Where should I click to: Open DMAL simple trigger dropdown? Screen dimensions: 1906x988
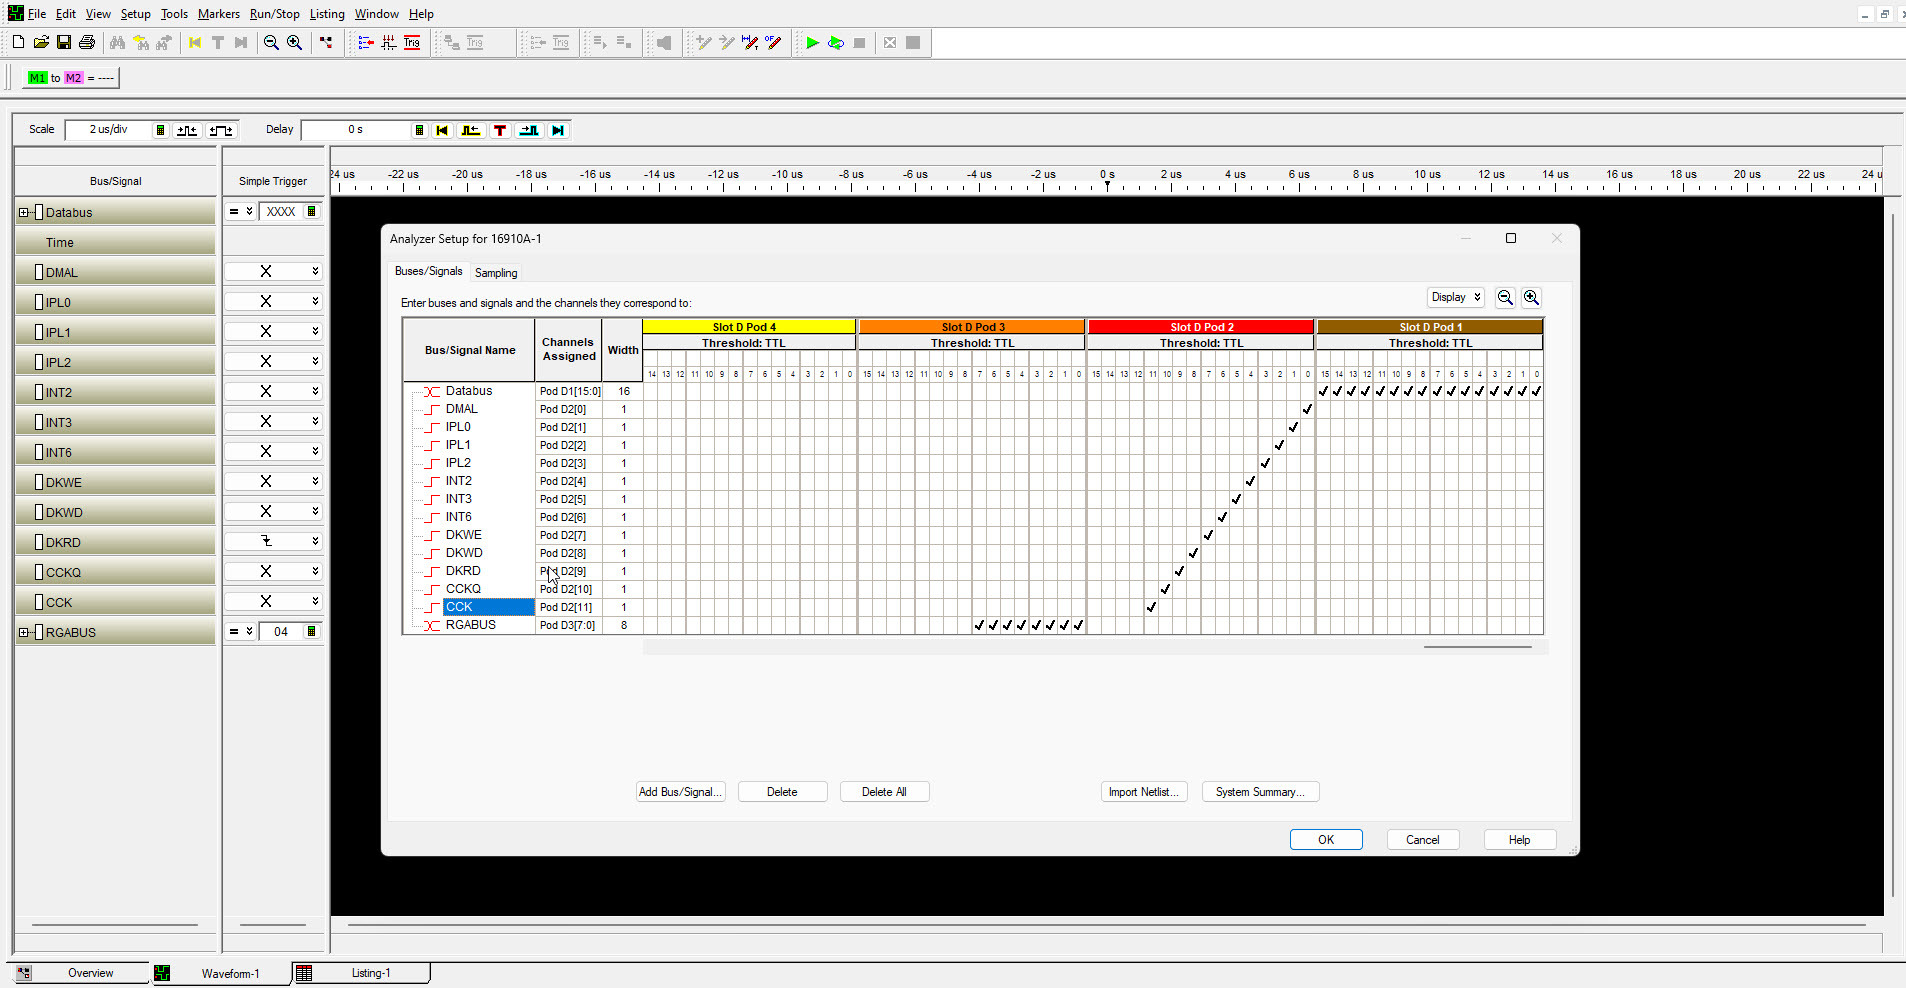click(273, 271)
